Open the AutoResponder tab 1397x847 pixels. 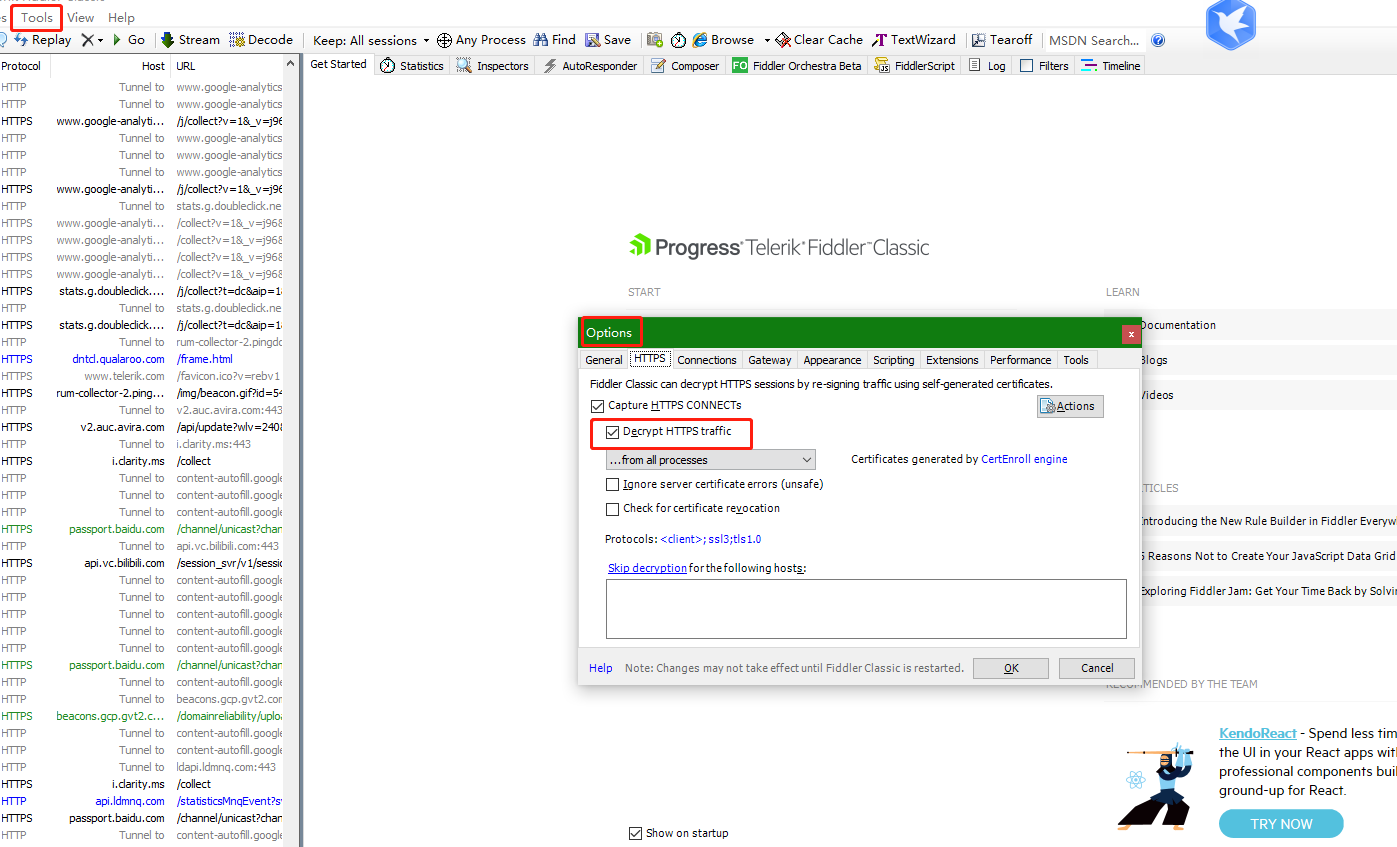tap(590, 66)
